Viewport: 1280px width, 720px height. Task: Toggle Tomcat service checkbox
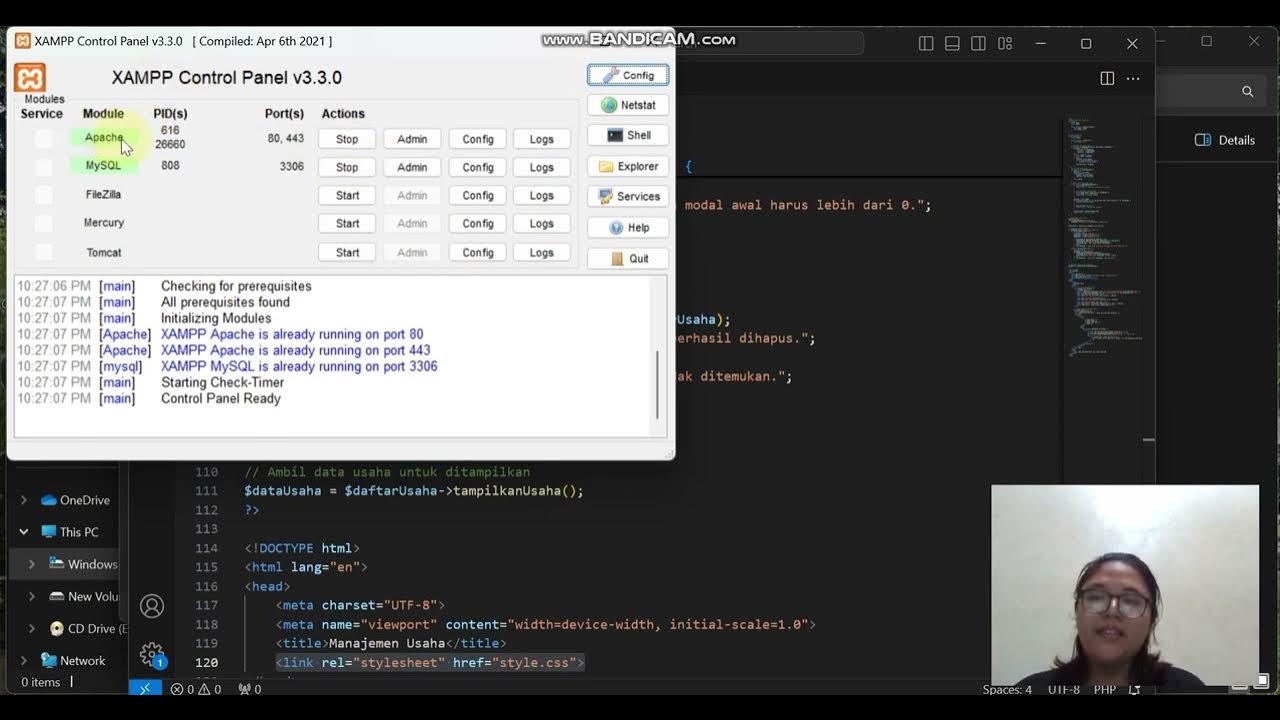[x=43, y=252]
